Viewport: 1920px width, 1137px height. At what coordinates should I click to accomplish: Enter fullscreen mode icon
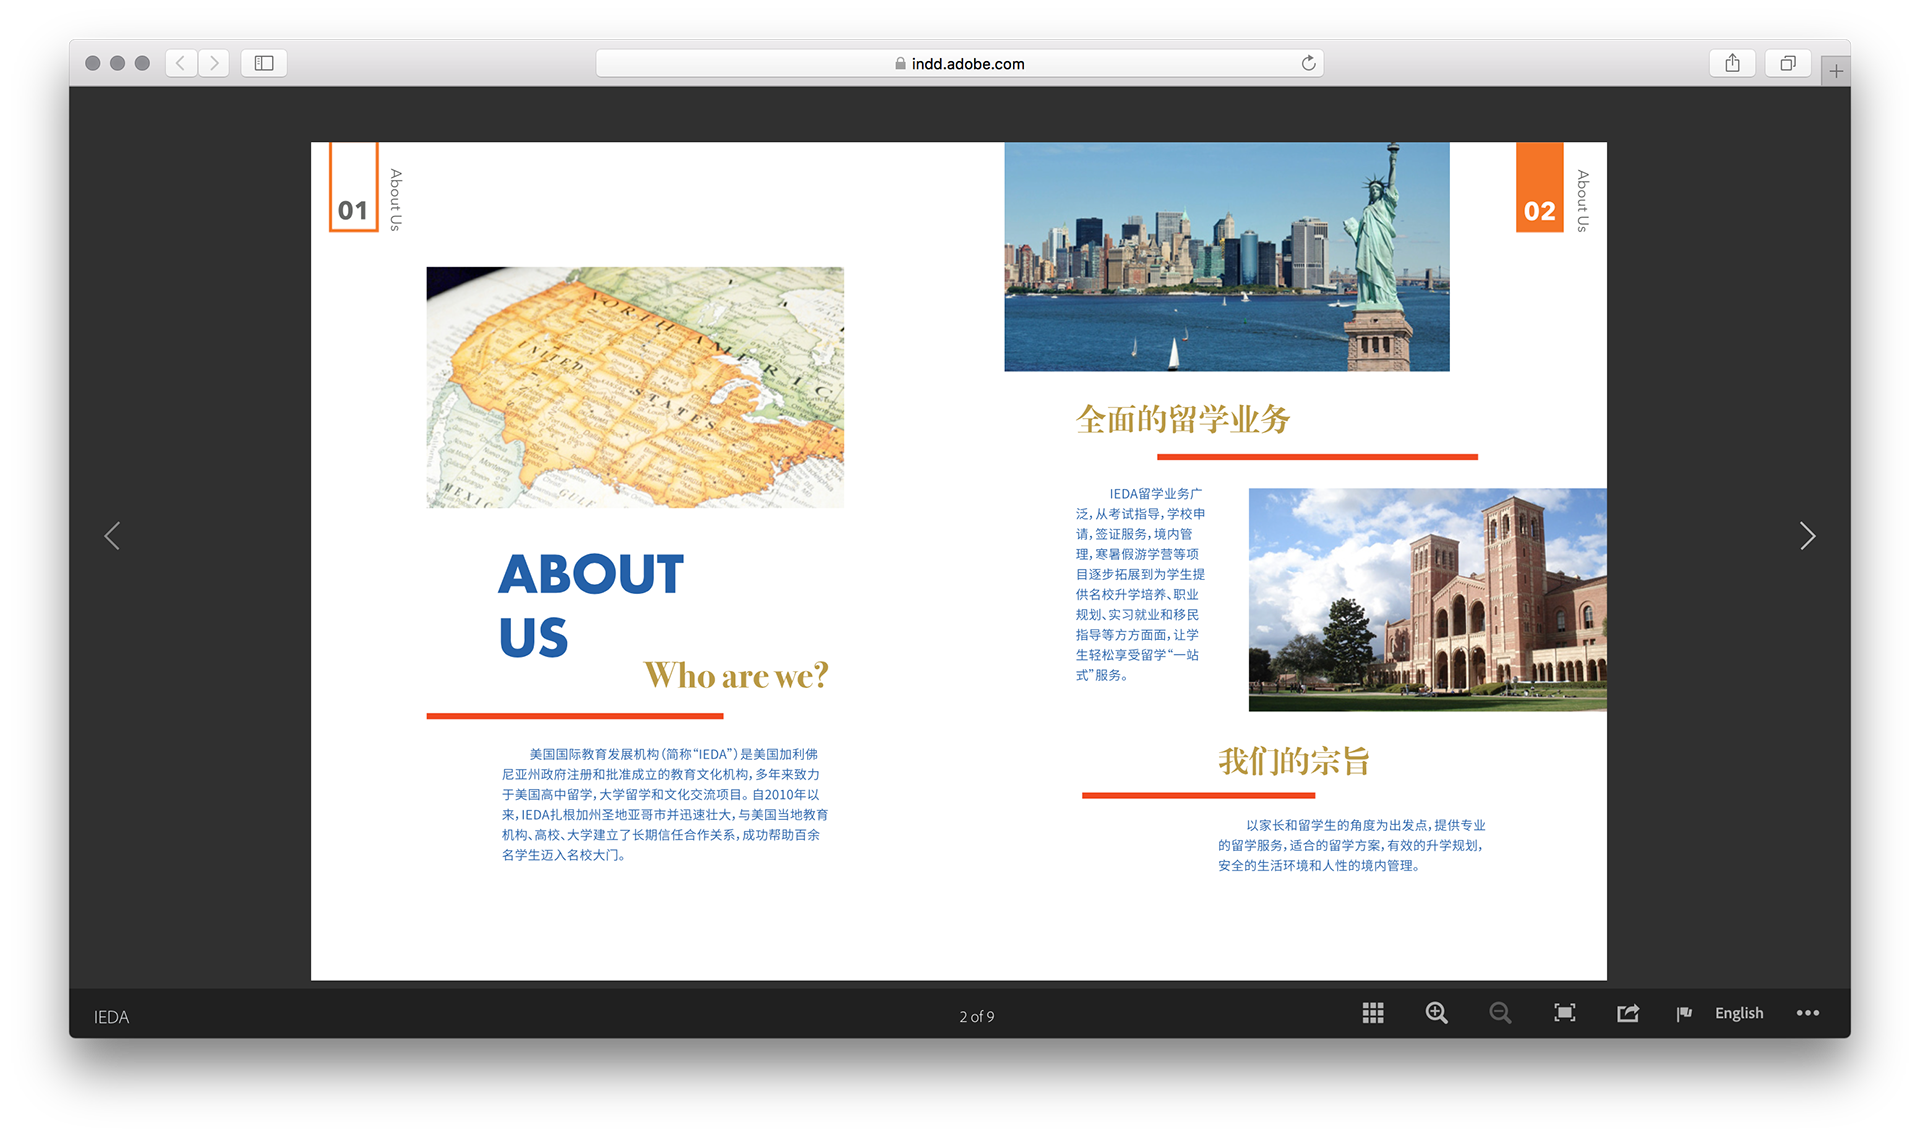coord(1565,1013)
